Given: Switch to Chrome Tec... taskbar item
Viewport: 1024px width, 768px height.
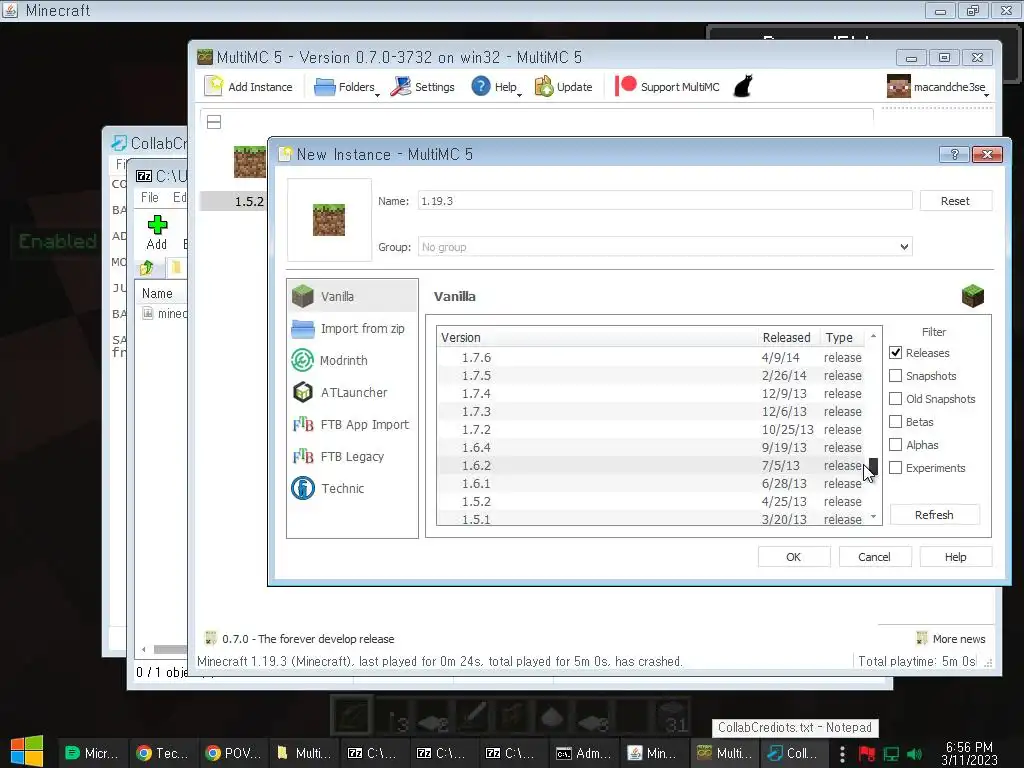Looking at the screenshot, I should (x=161, y=753).
